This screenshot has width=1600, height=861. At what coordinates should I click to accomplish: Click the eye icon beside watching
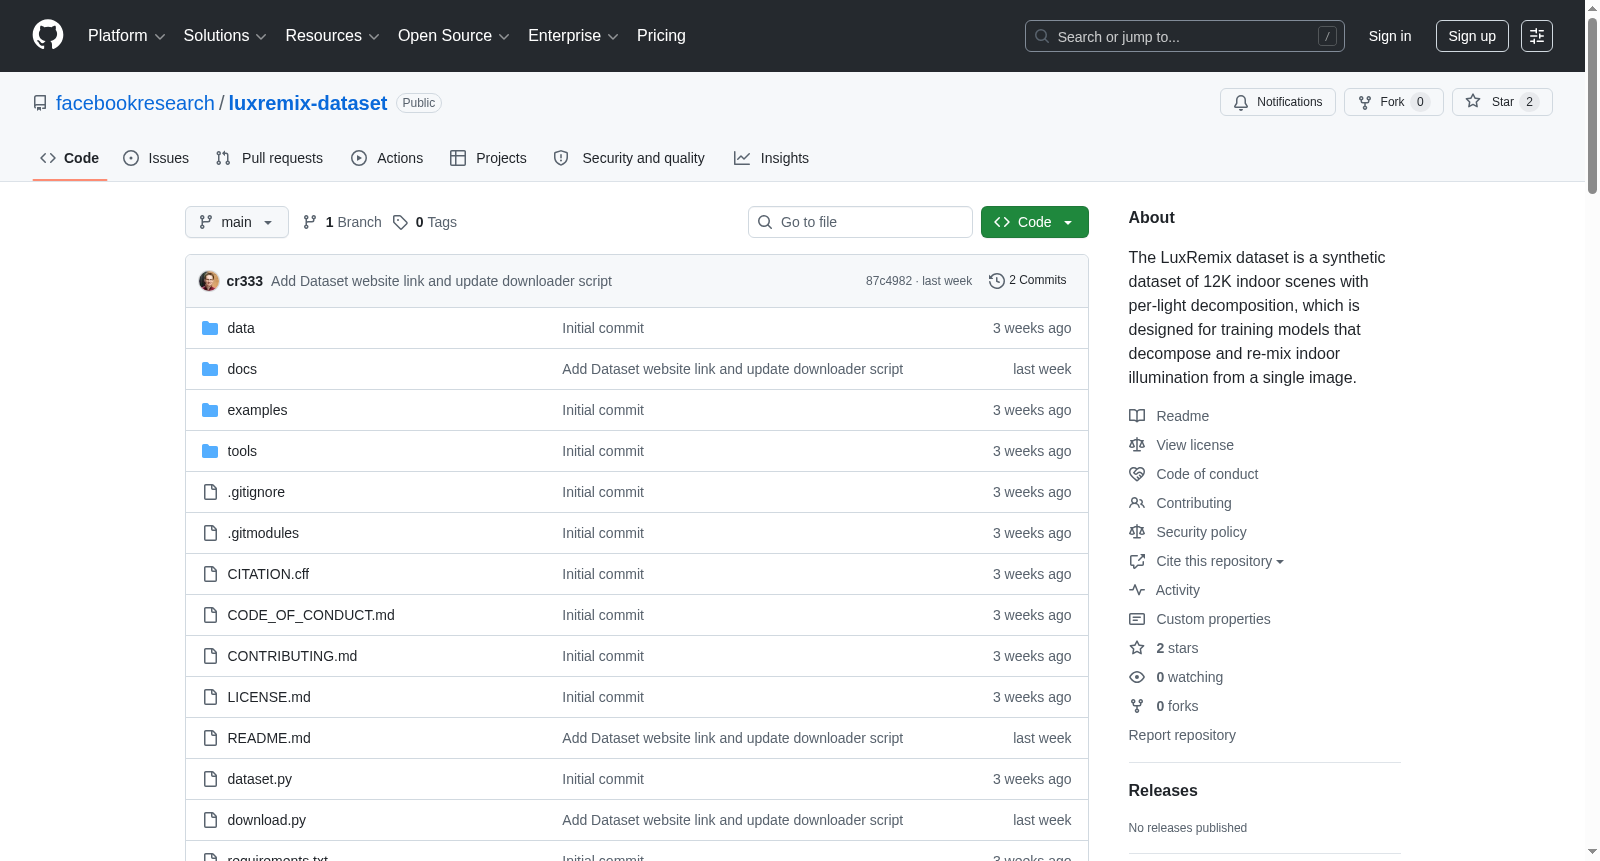click(1137, 677)
